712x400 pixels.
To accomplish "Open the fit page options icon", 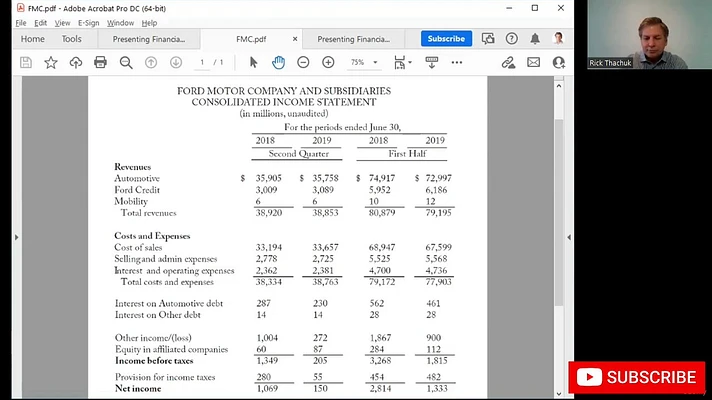I will [x=402, y=63].
